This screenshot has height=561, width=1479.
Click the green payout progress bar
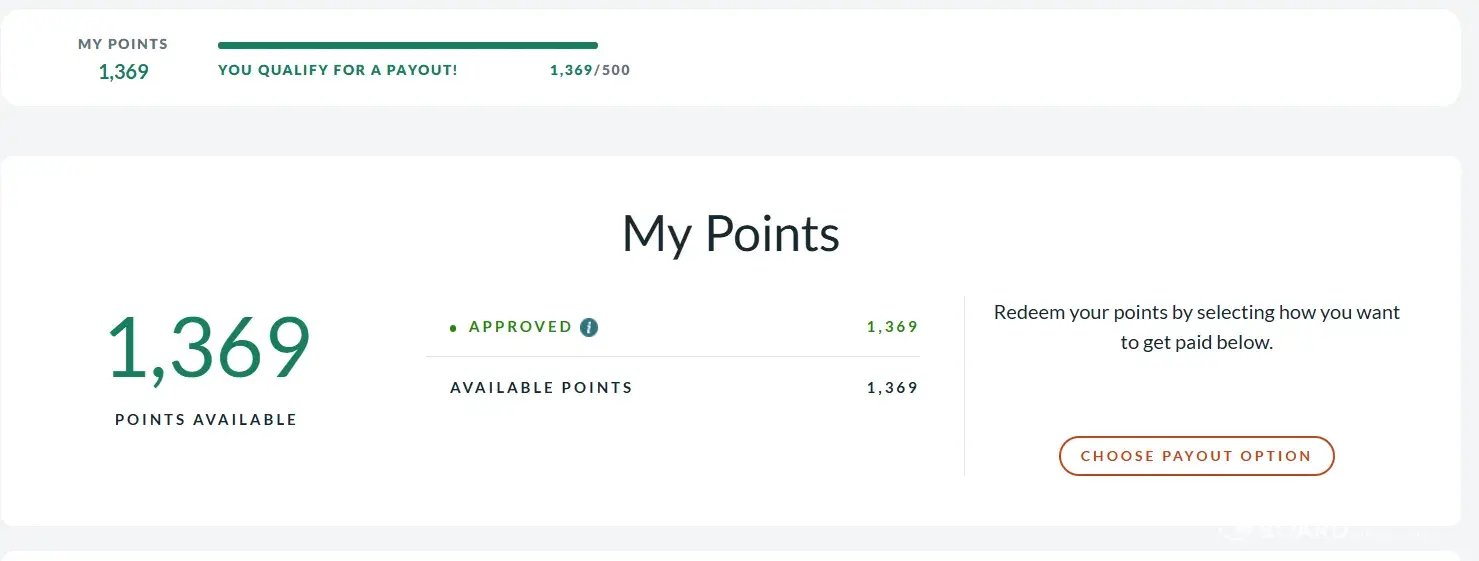(x=407, y=45)
